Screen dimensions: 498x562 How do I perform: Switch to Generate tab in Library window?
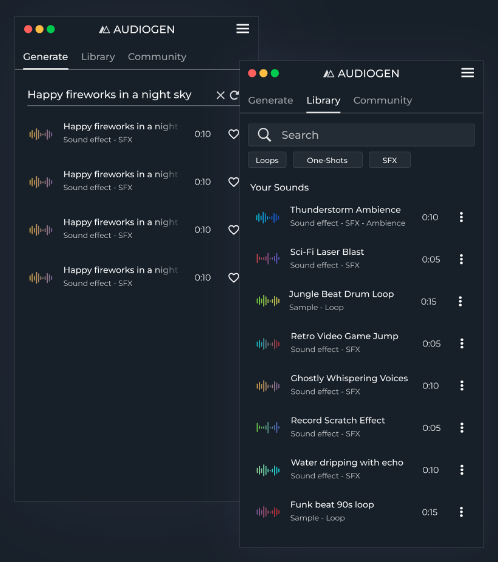click(271, 100)
